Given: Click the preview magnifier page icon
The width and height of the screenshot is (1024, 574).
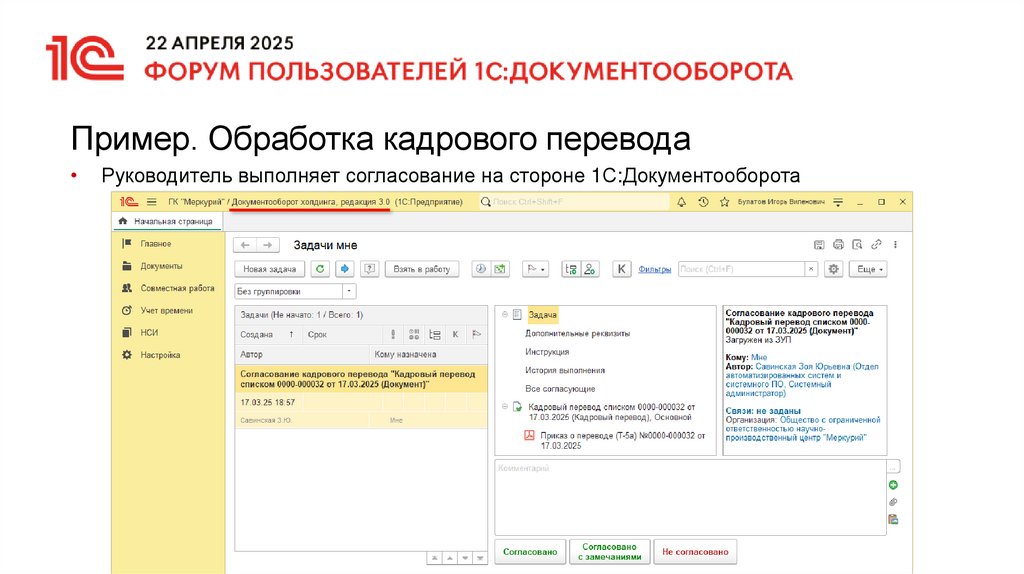Looking at the screenshot, I should pyautogui.click(x=857, y=245).
